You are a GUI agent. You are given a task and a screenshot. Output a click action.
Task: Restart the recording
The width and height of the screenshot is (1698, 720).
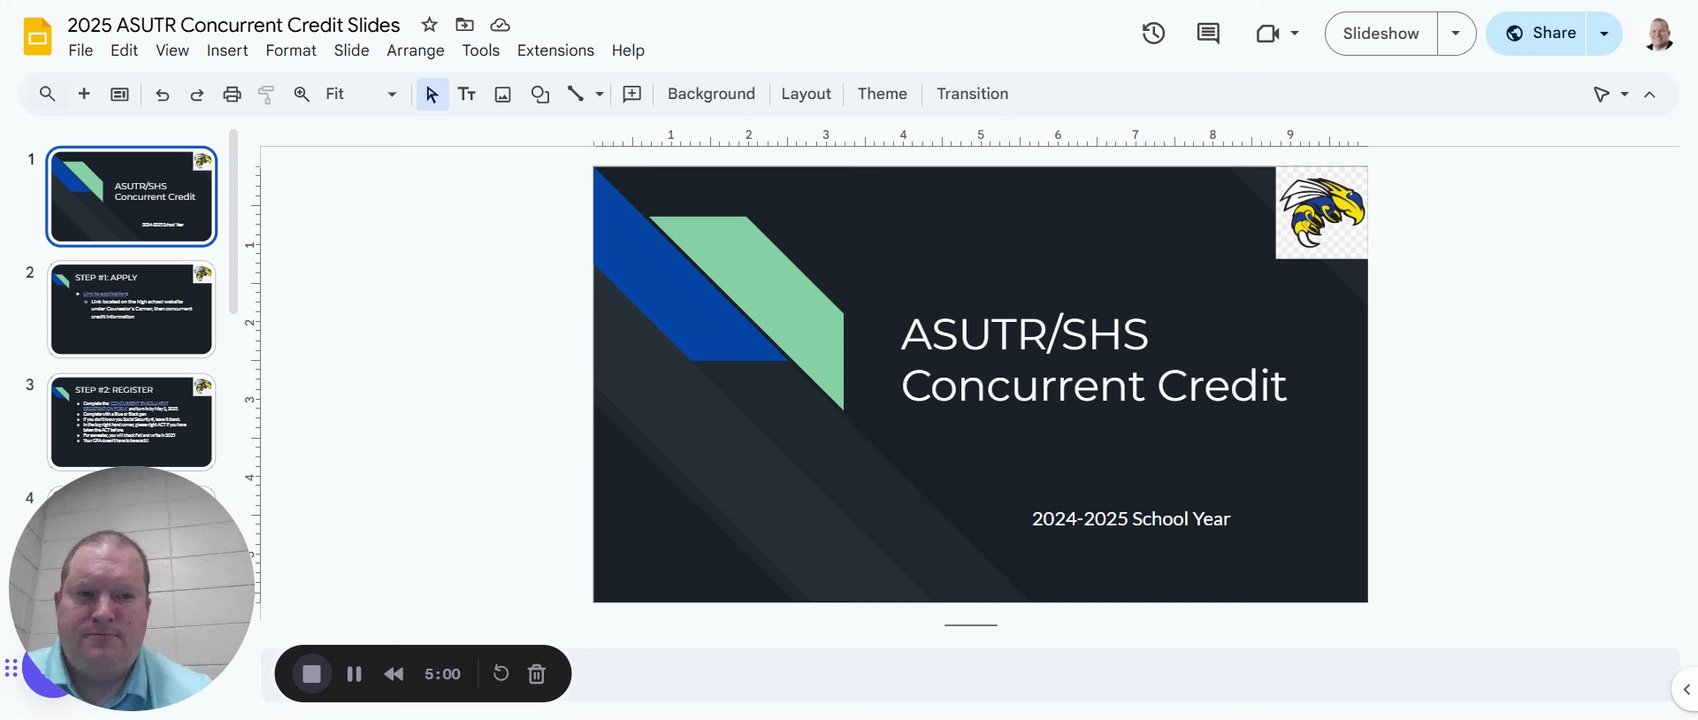point(501,674)
